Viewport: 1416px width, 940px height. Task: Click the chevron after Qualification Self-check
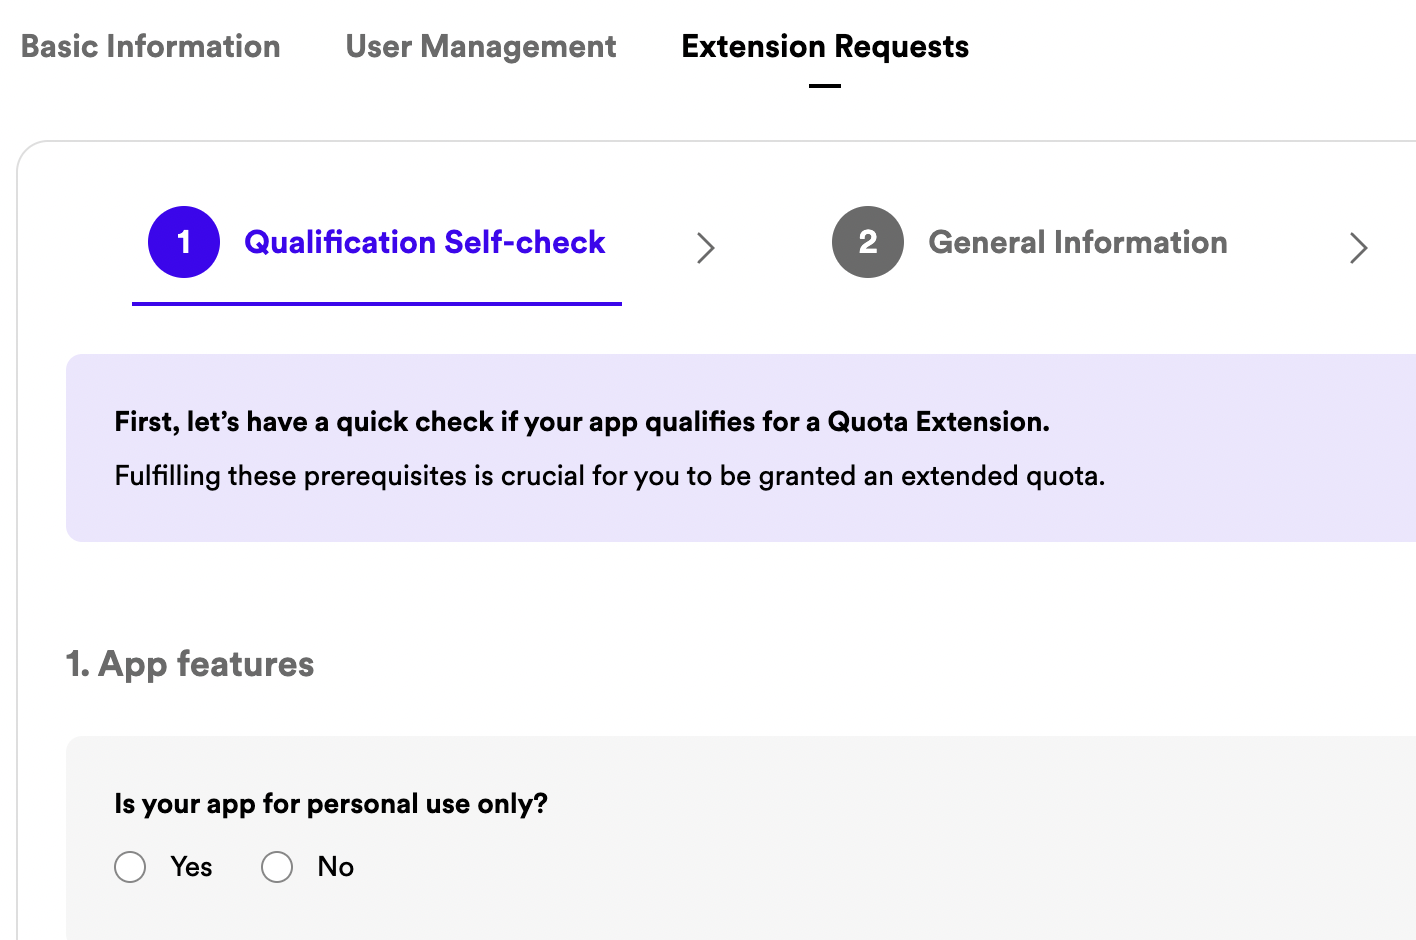[706, 247]
